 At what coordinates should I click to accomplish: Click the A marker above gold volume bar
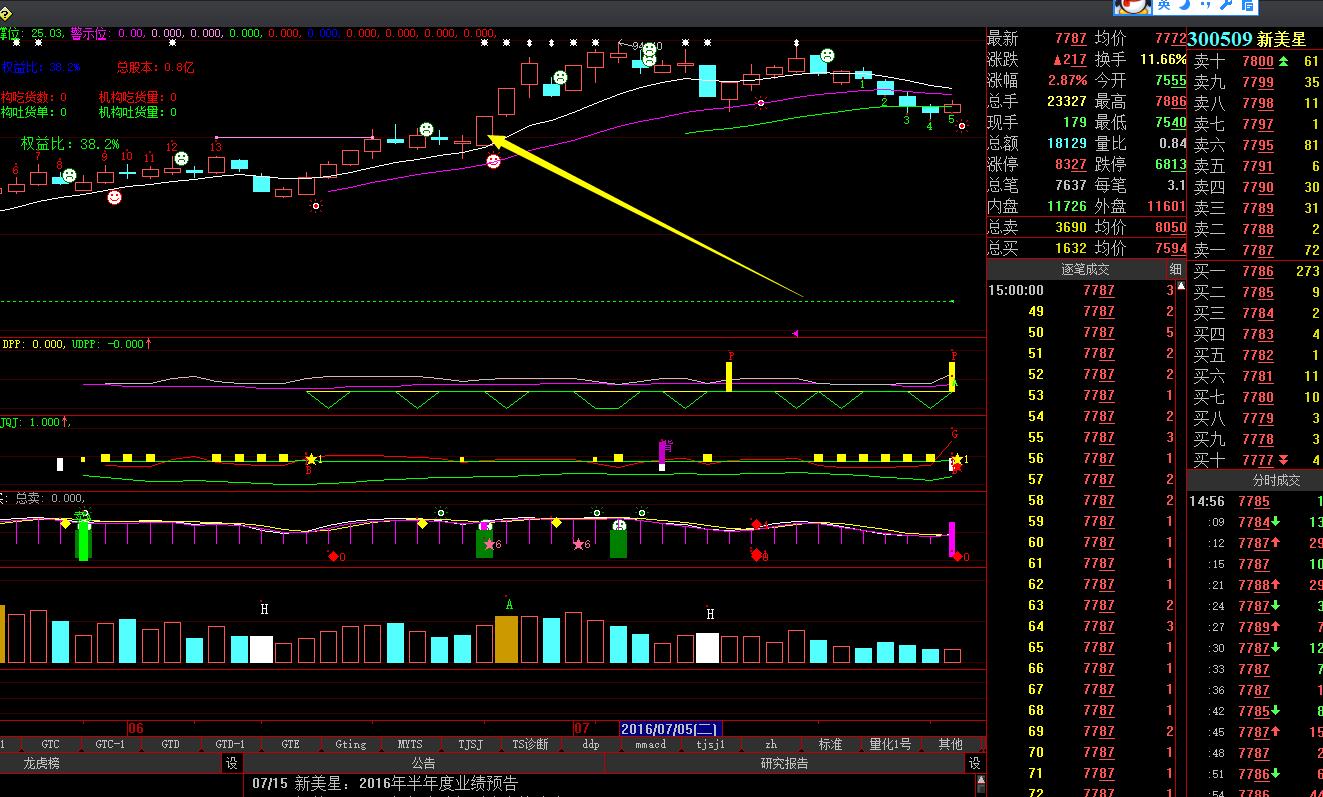tap(509, 605)
